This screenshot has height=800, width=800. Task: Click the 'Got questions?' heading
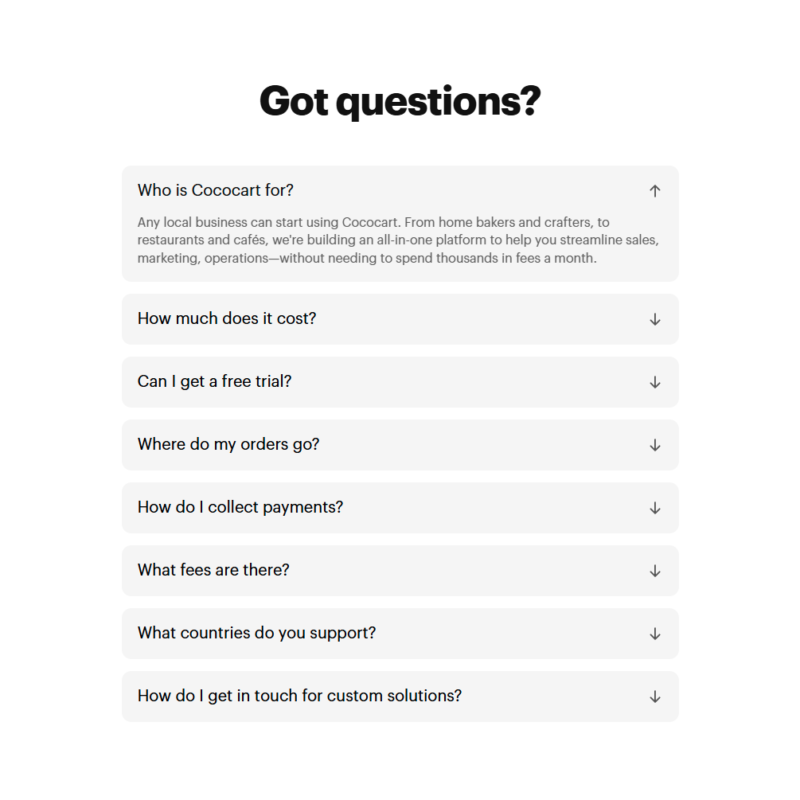pyautogui.click(x=400, y=101)
